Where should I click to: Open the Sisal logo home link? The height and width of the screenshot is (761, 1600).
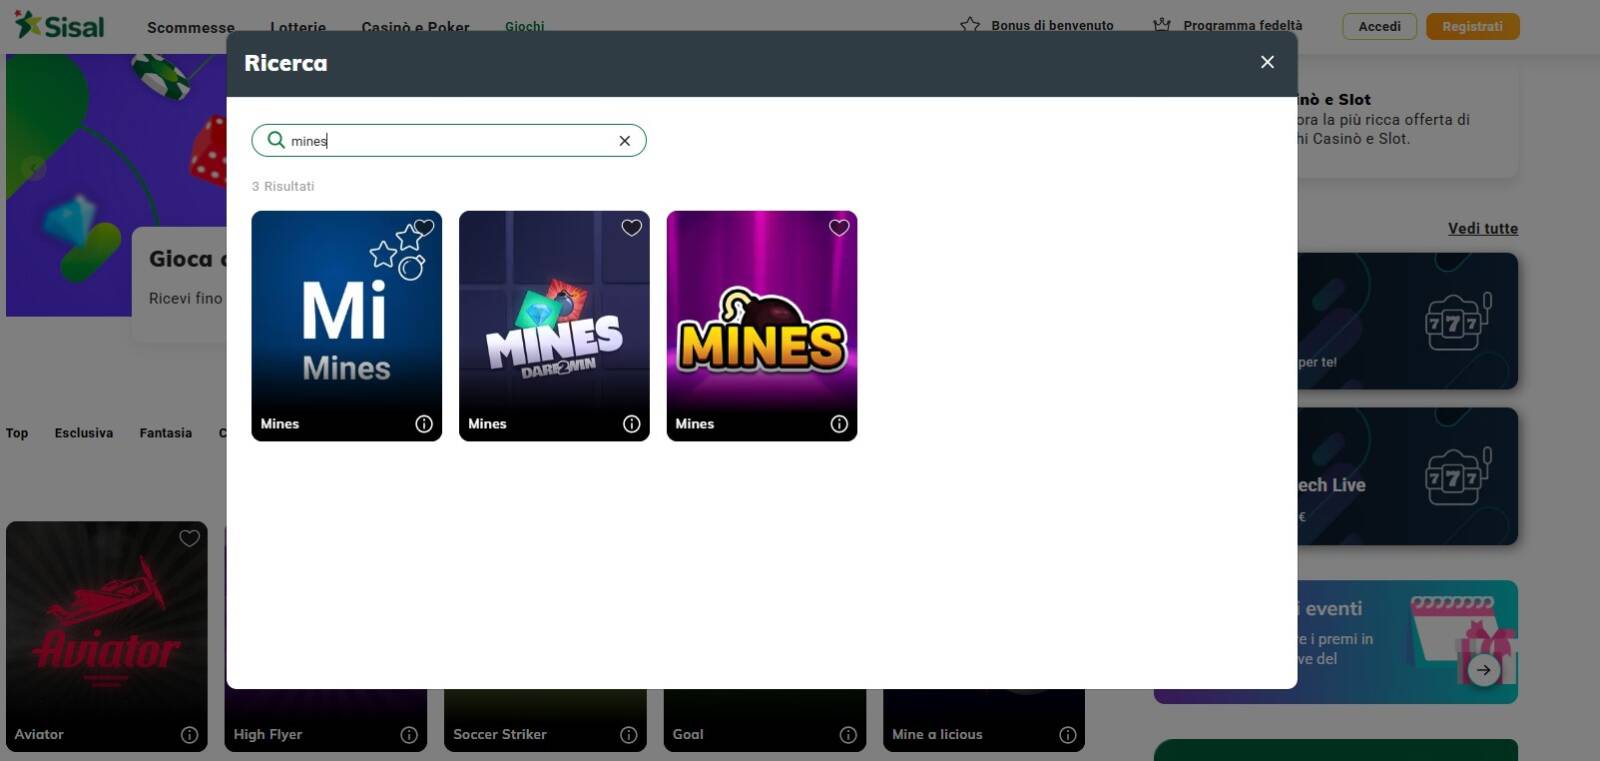[60, 25]
